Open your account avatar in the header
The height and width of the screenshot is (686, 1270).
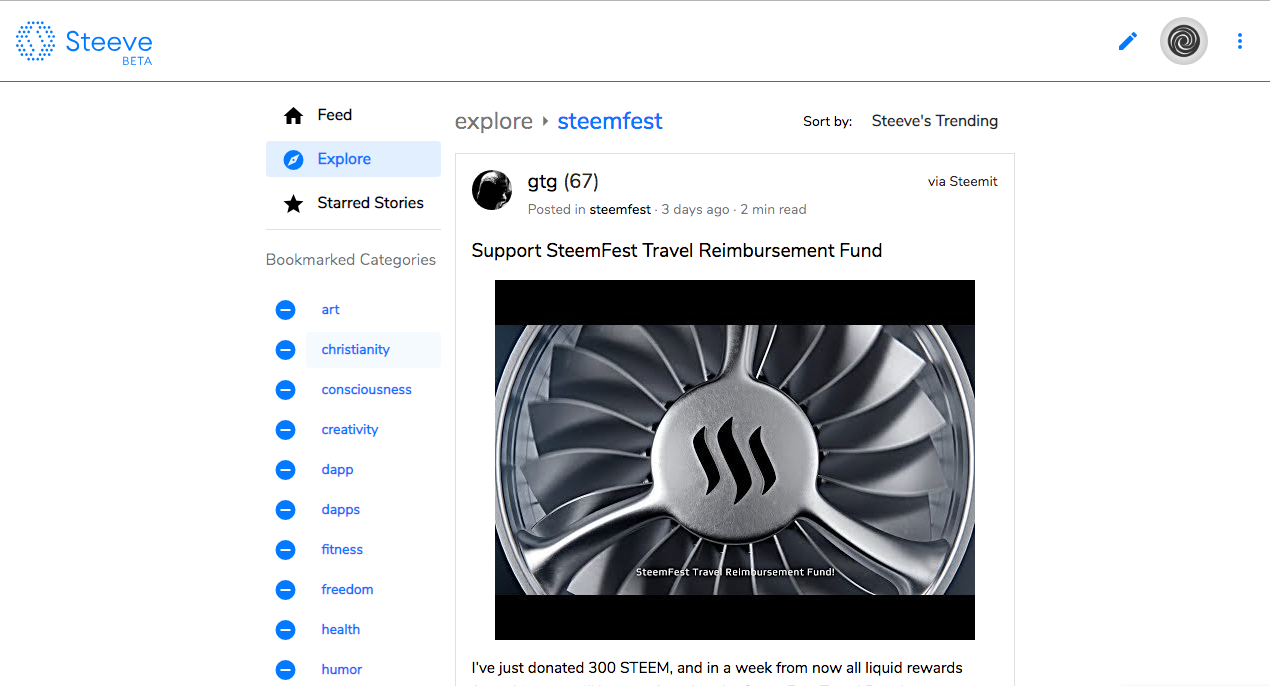[1183, 41]
